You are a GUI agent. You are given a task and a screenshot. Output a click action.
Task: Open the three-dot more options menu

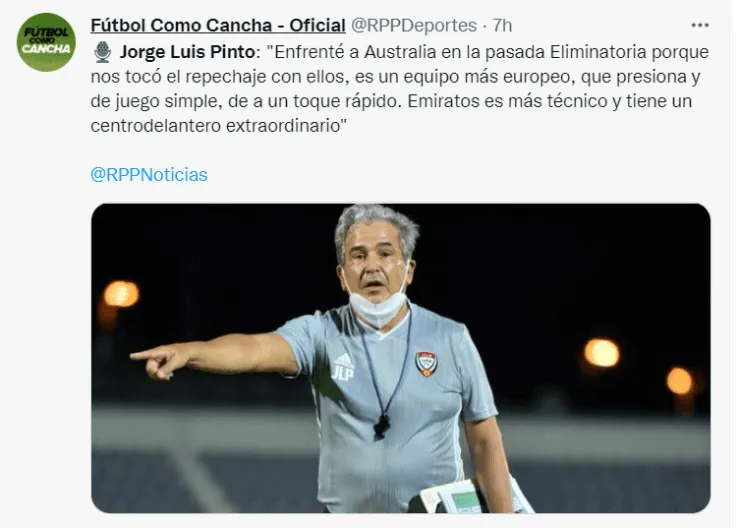pos(700,25)
